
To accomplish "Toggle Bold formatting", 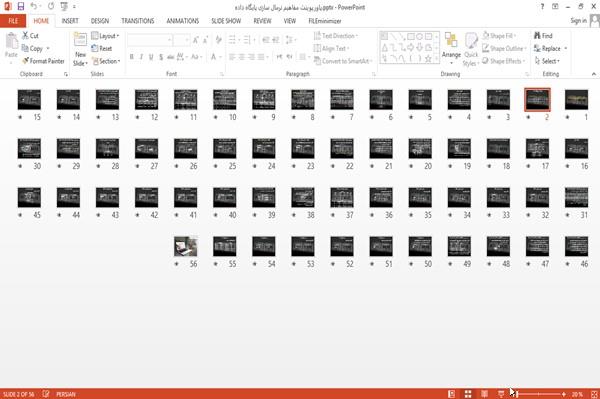I will tap(132, 57).
